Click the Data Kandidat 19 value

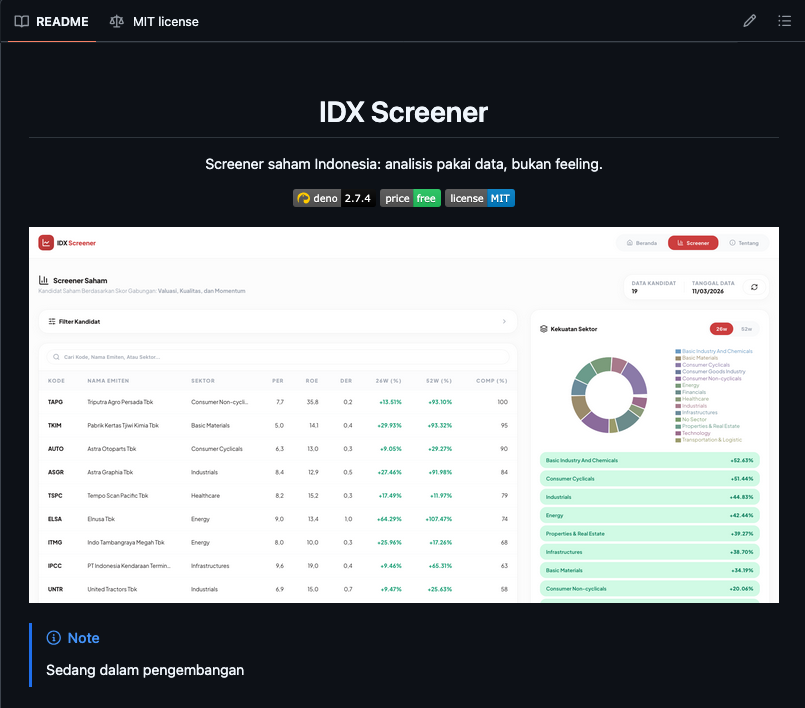click(x=635, y=291)
